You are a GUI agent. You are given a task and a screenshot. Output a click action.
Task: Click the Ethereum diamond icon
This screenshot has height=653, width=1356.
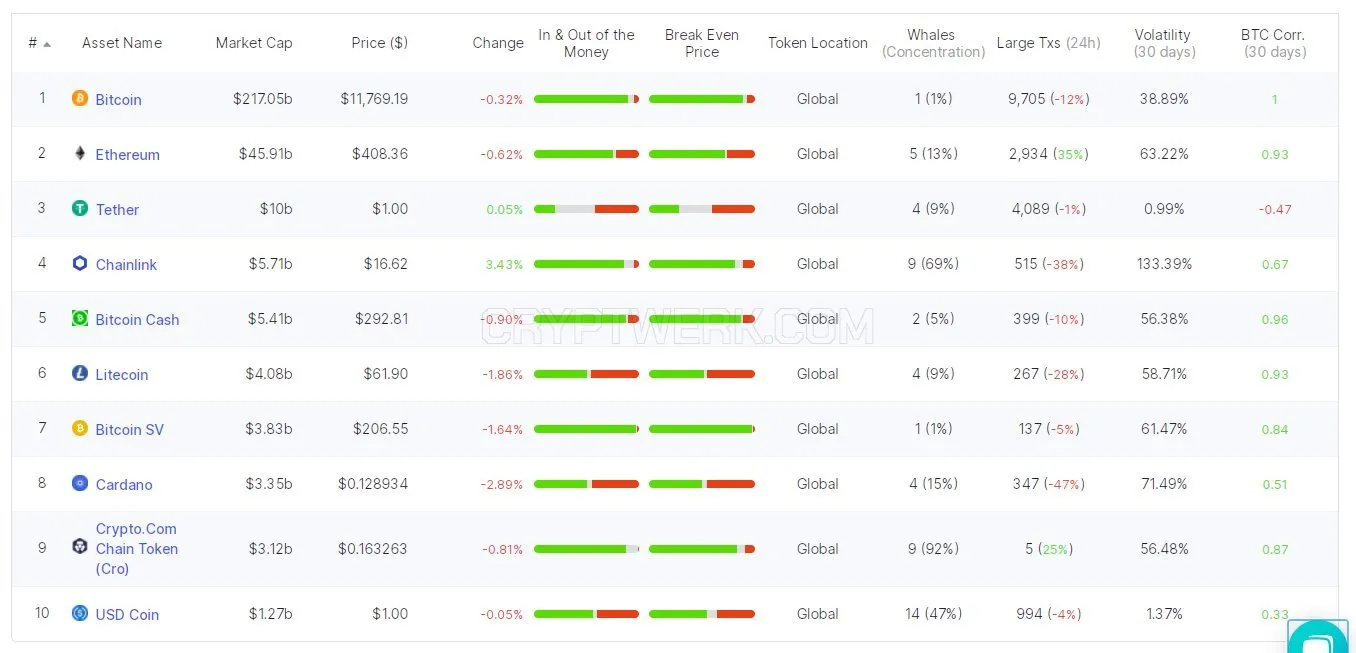click(x=80, y=153)
